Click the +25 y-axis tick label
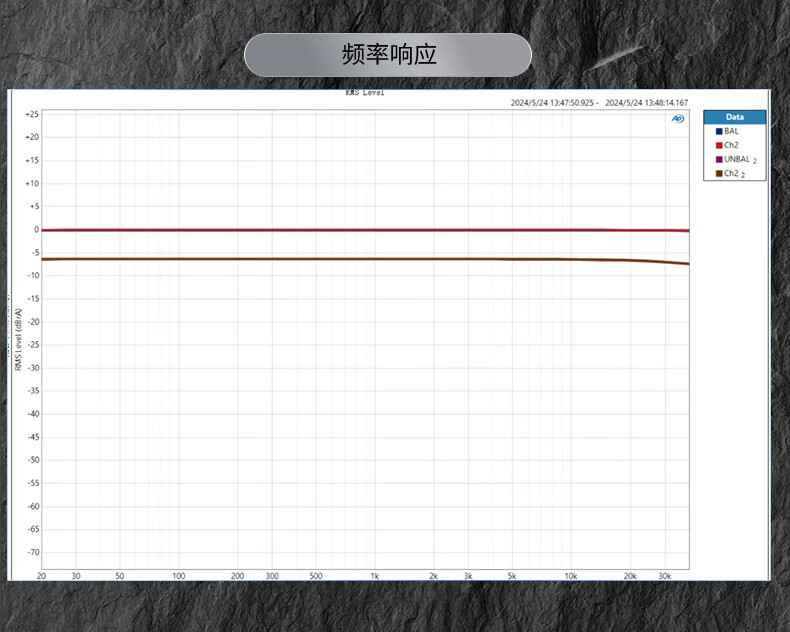Screen dimensions: 790x632 click(x=32, y=114)
